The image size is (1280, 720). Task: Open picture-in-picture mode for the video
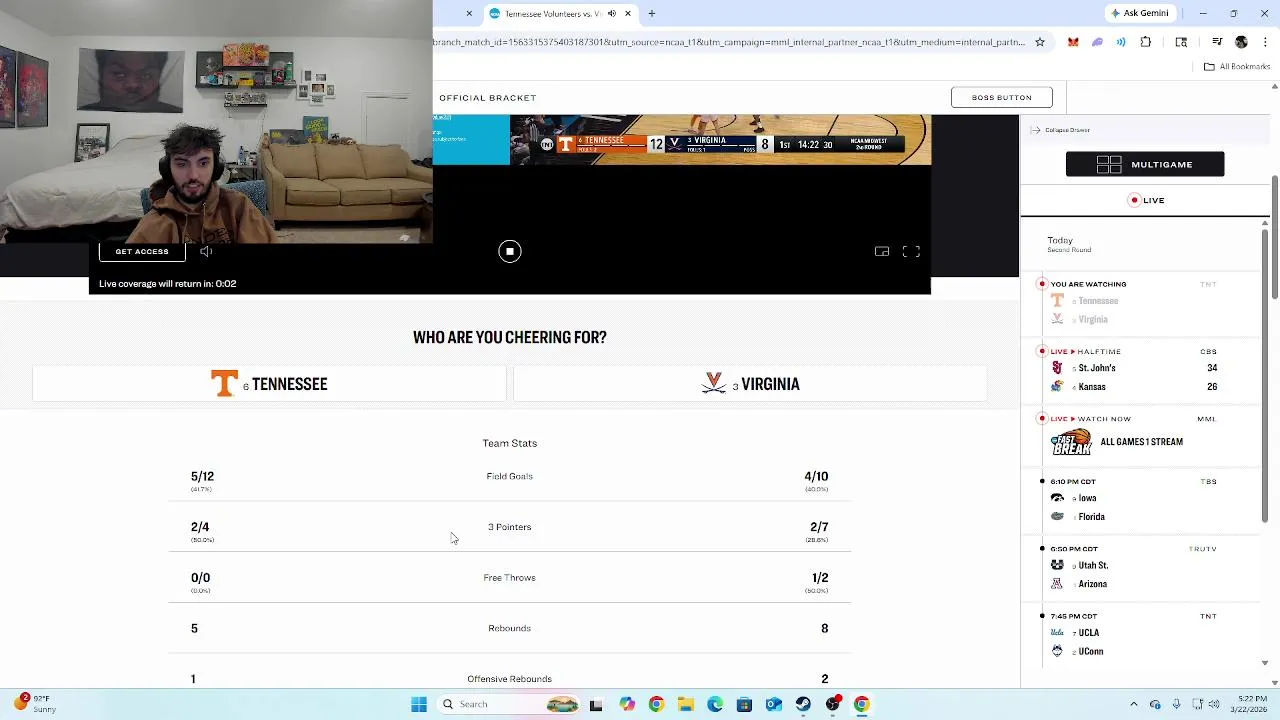point(882,251)
